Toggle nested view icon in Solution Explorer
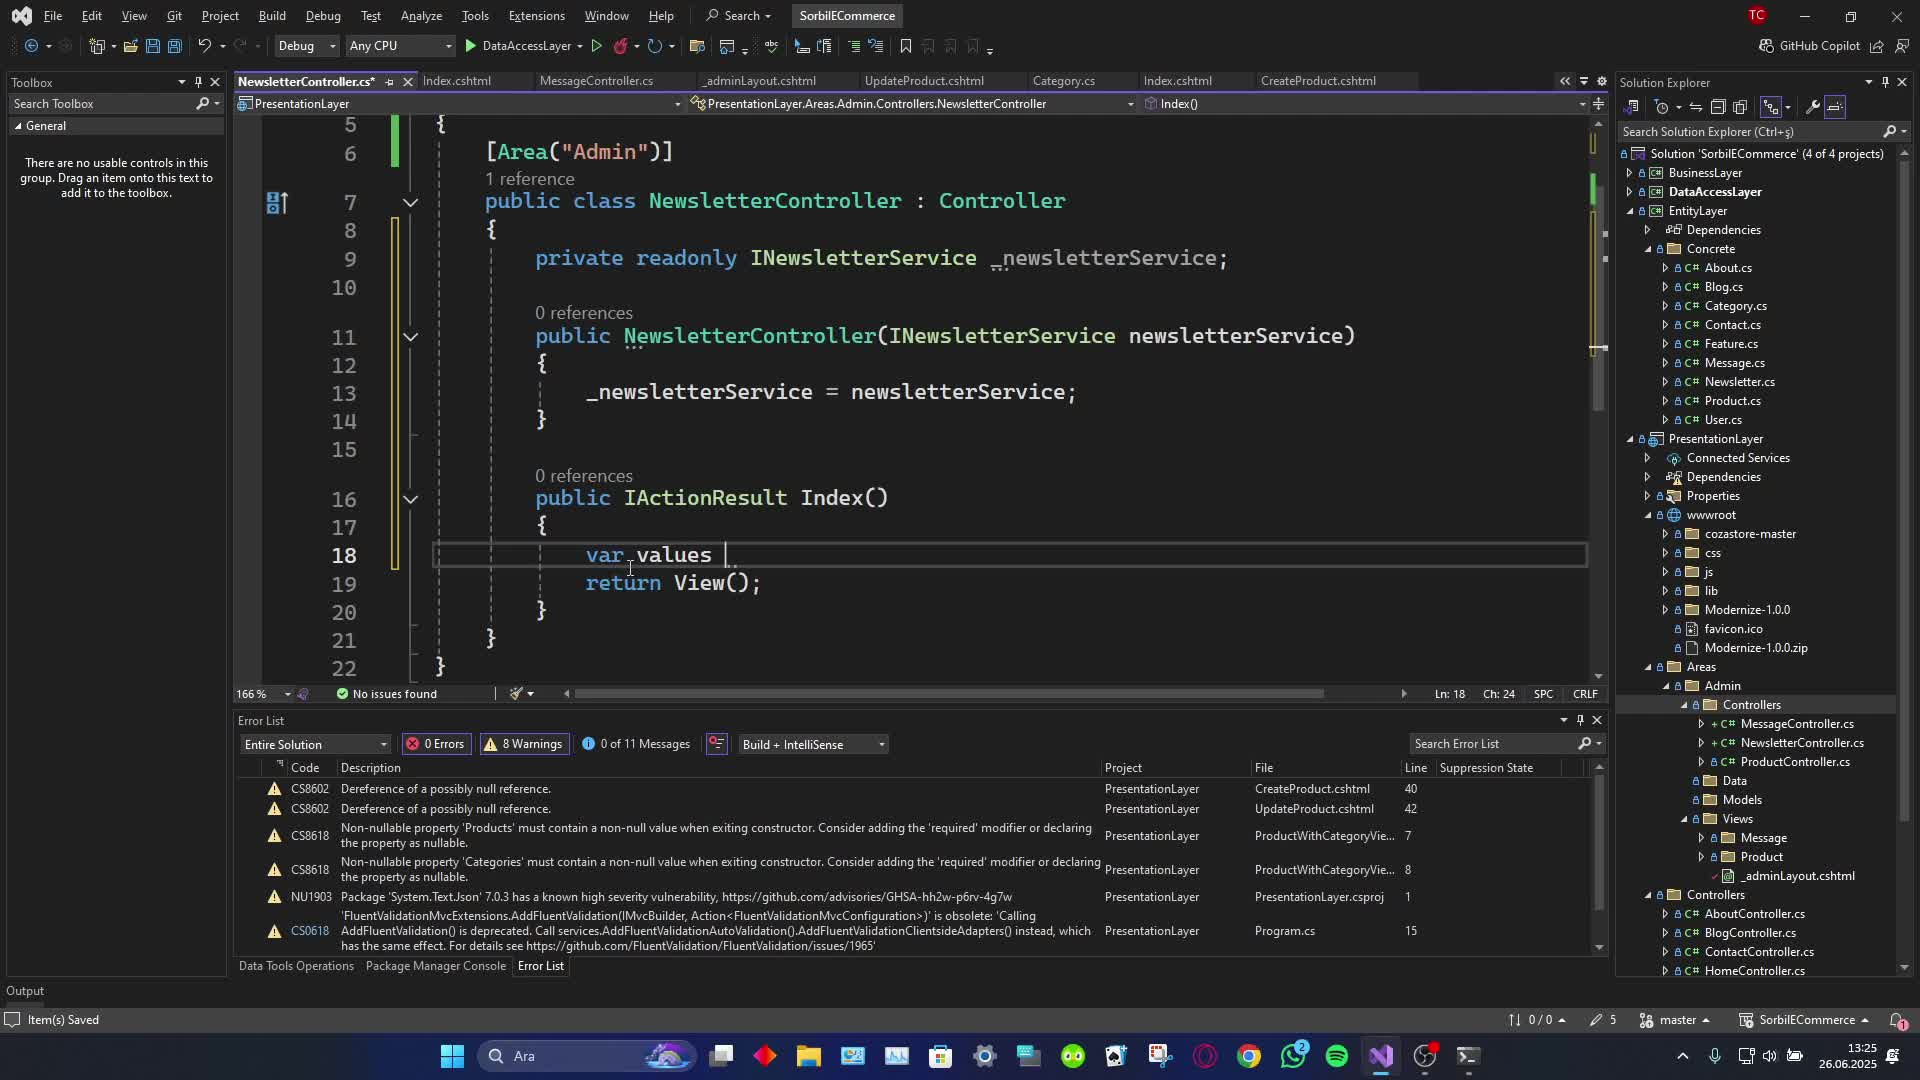Viewport: 1920px width, 1080px height. pos(1771,107)
